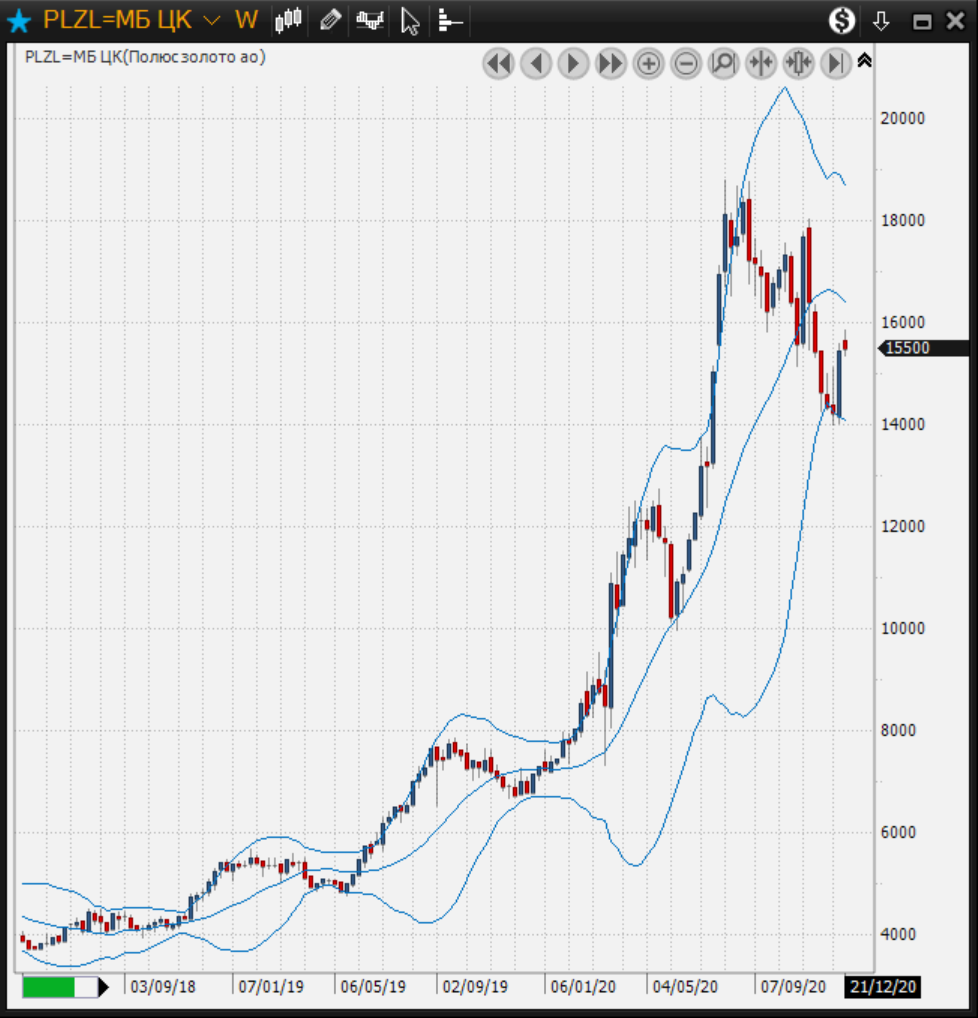Click the 16000 price axis label

click(902, 322)
